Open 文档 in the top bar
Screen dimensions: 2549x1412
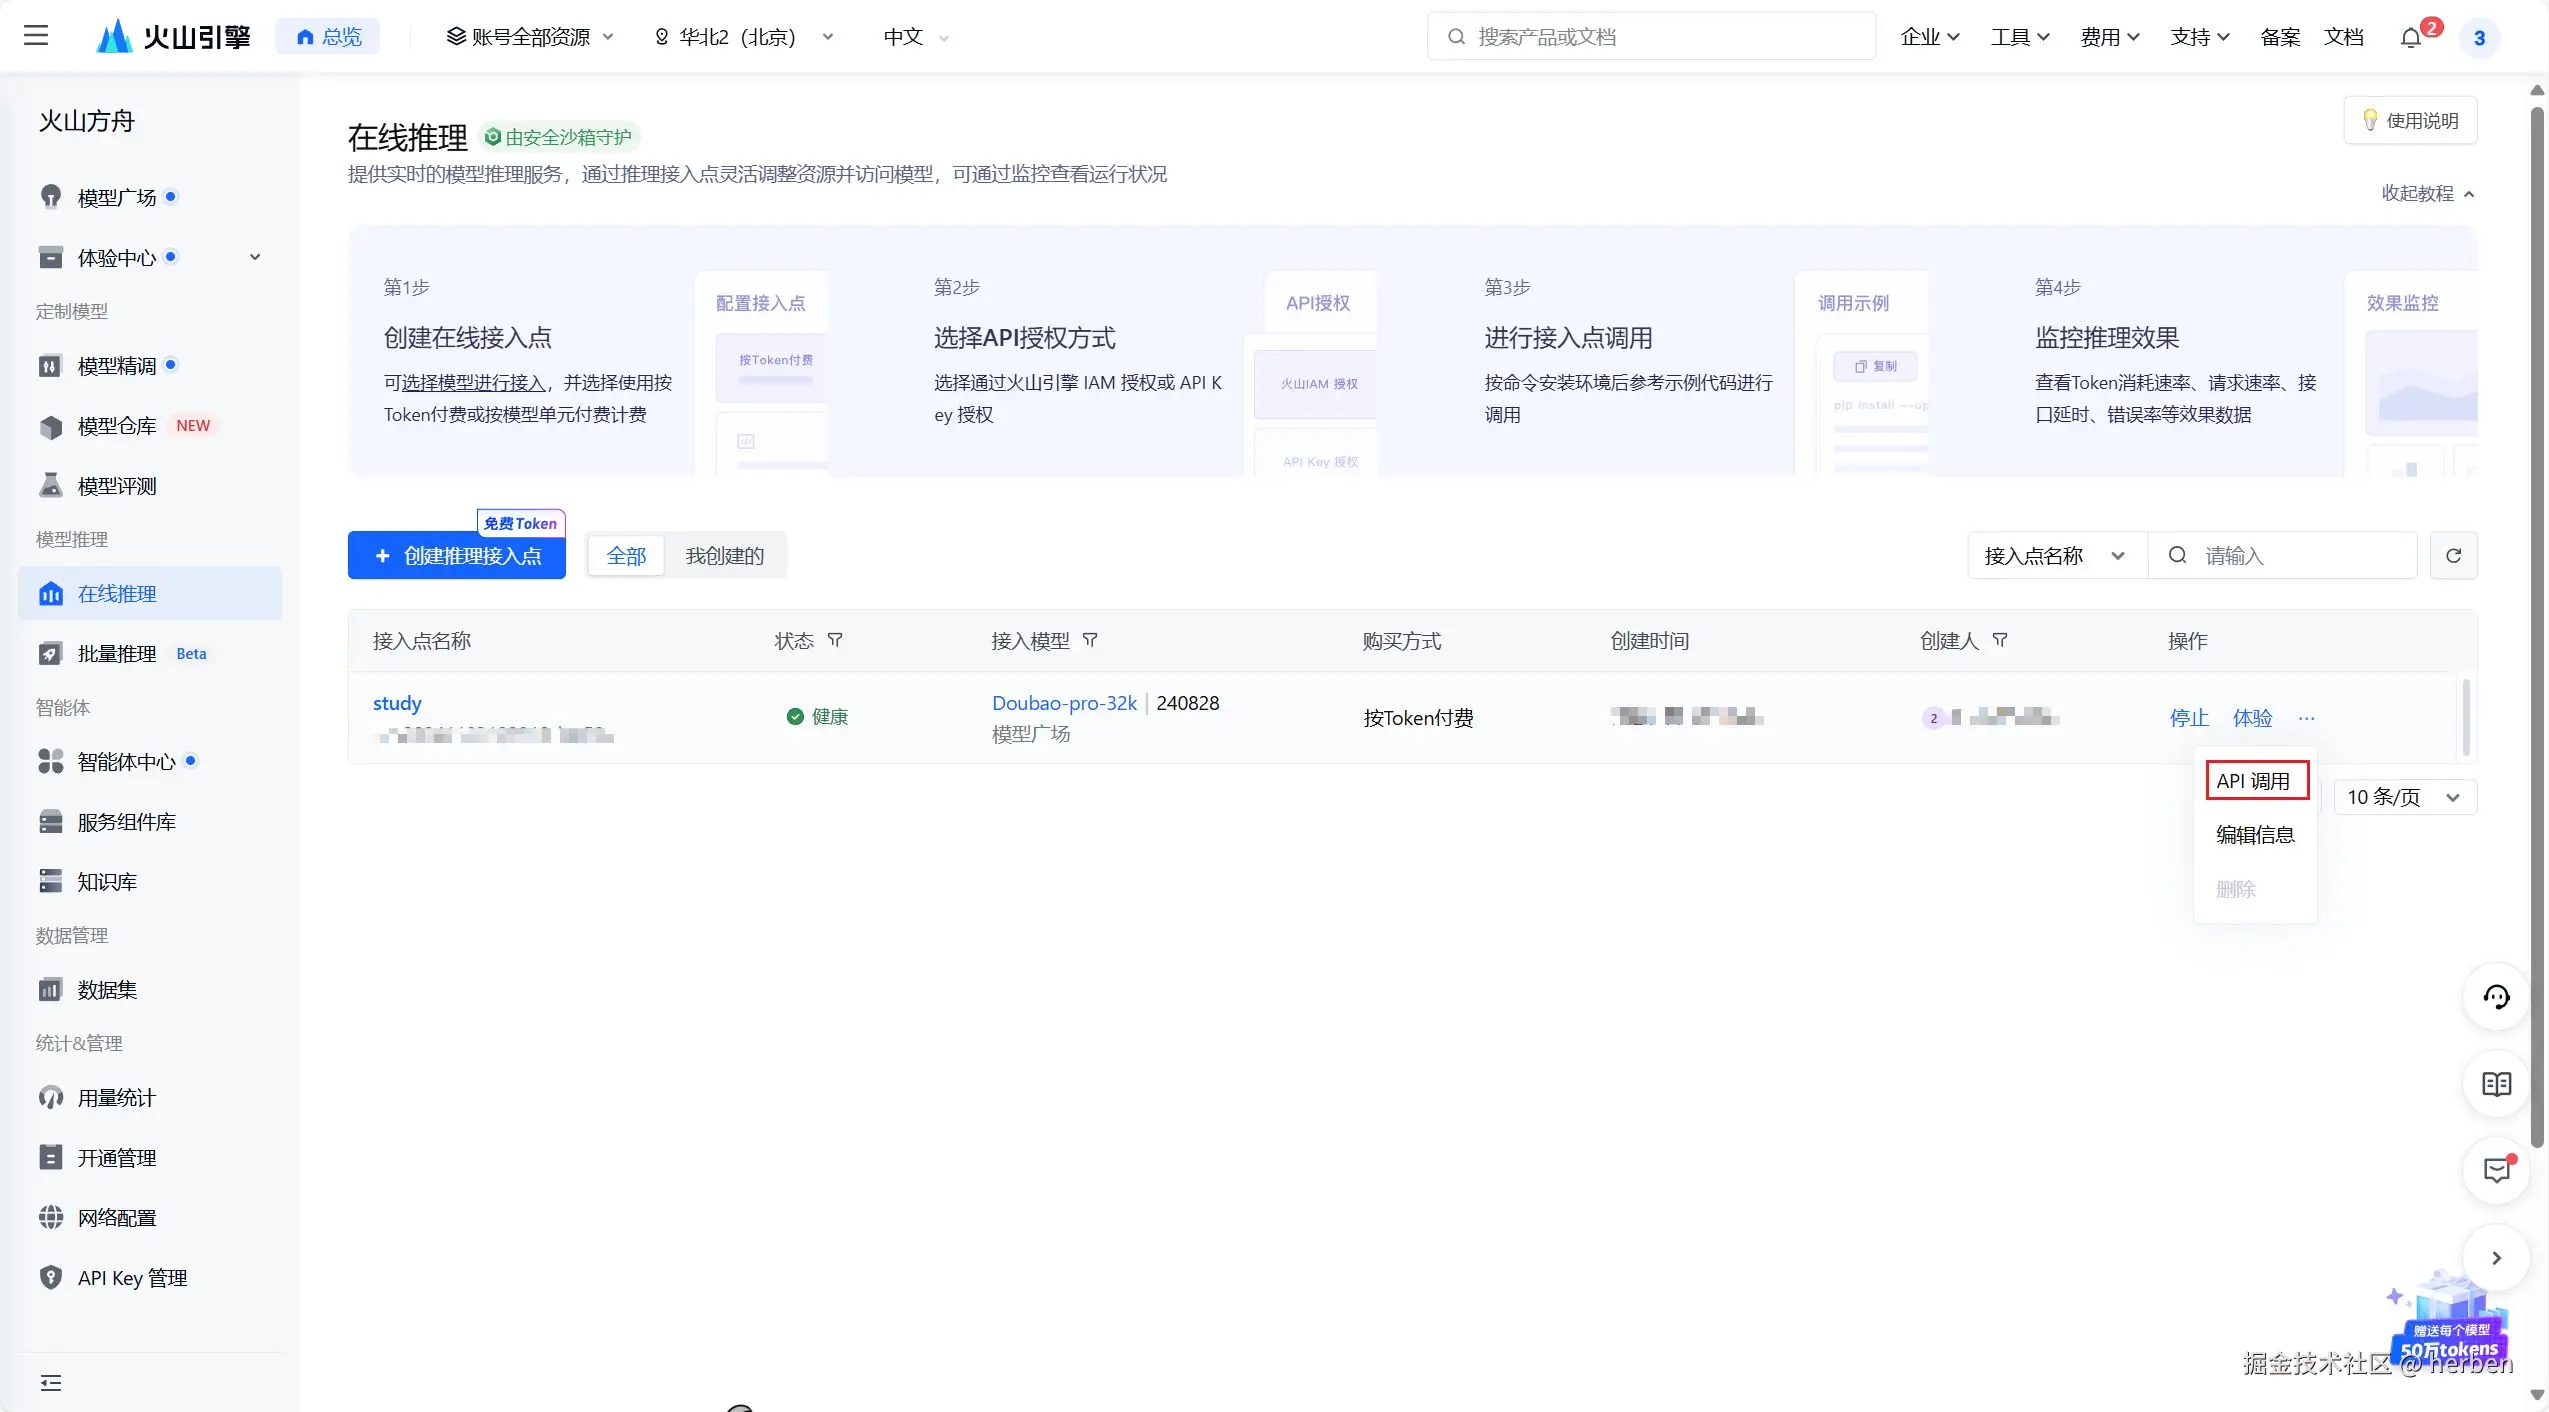coord(2344,37)
